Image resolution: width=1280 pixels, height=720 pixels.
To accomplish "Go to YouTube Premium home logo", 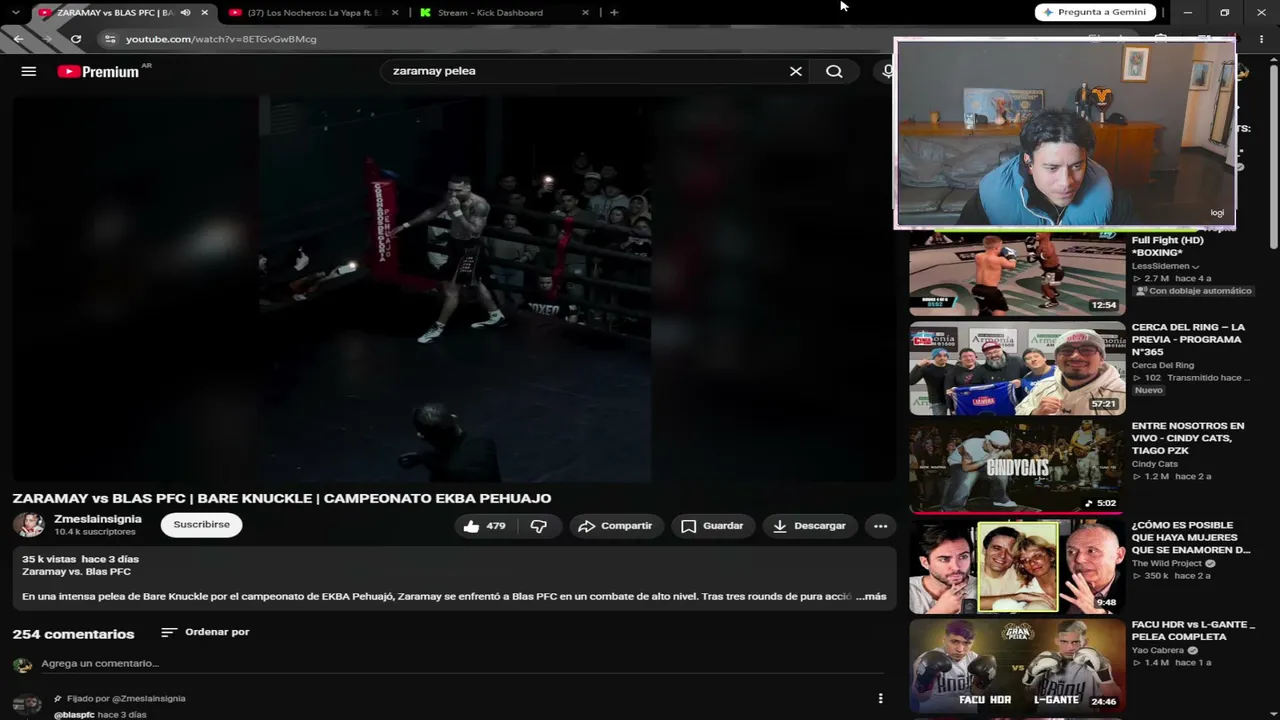I will coord(98,71).
